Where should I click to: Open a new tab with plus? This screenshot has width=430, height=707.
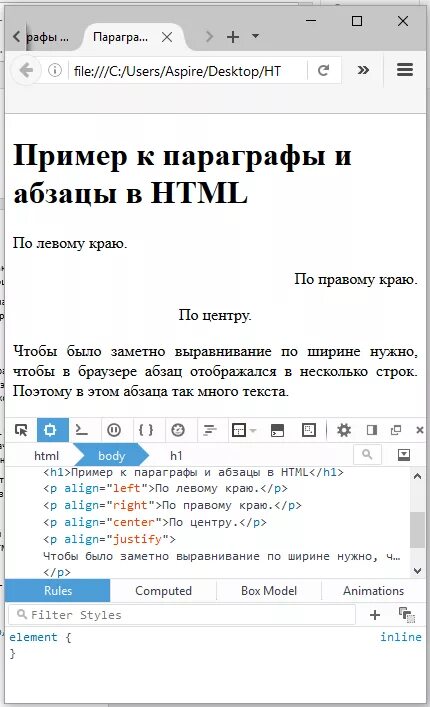[x=233, y=37]
